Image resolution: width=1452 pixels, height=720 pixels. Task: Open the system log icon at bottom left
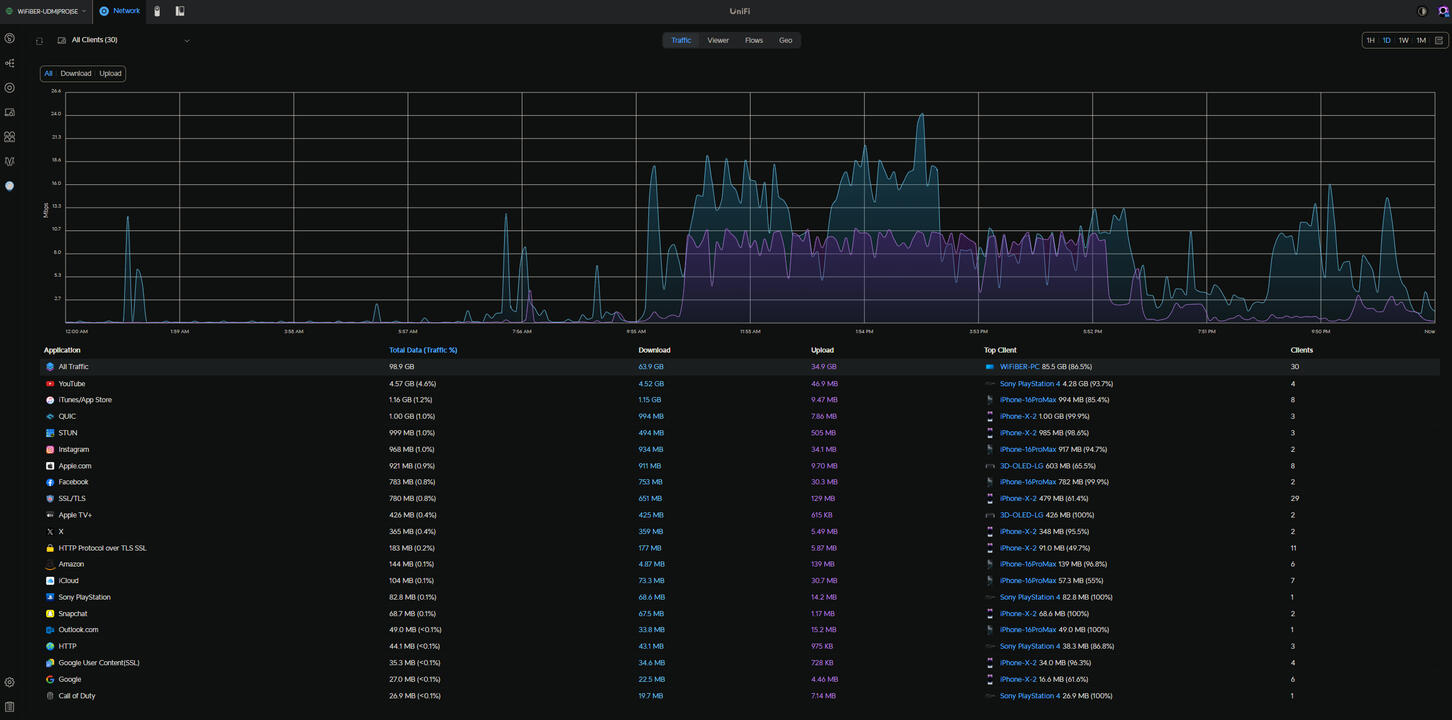pyautogui.click(x=10, y=706)
